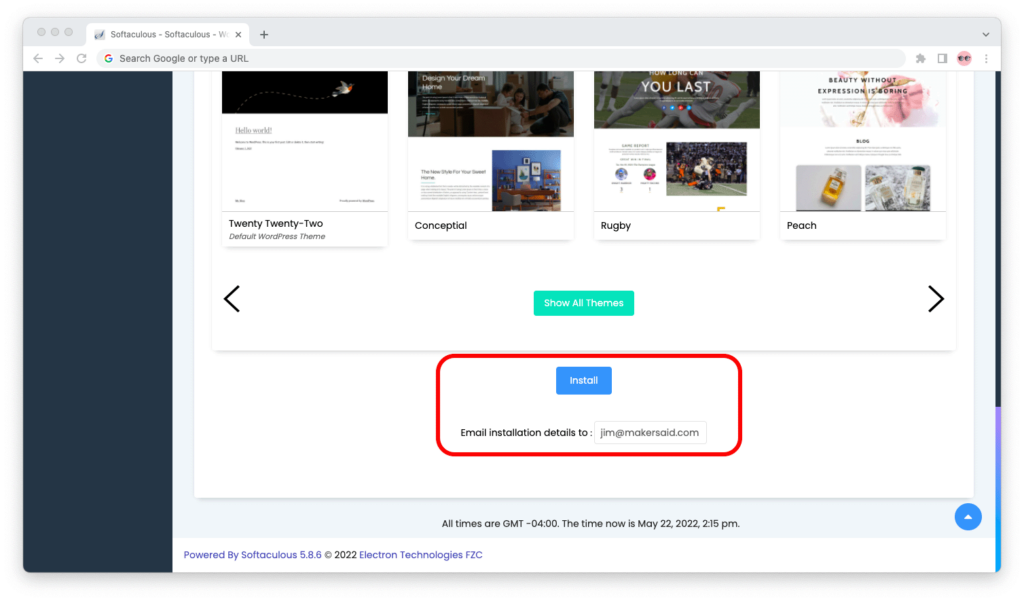Viewport: 1024px width, 601px height.
Task: Click the Google icon in address bar
Action: 108,58
